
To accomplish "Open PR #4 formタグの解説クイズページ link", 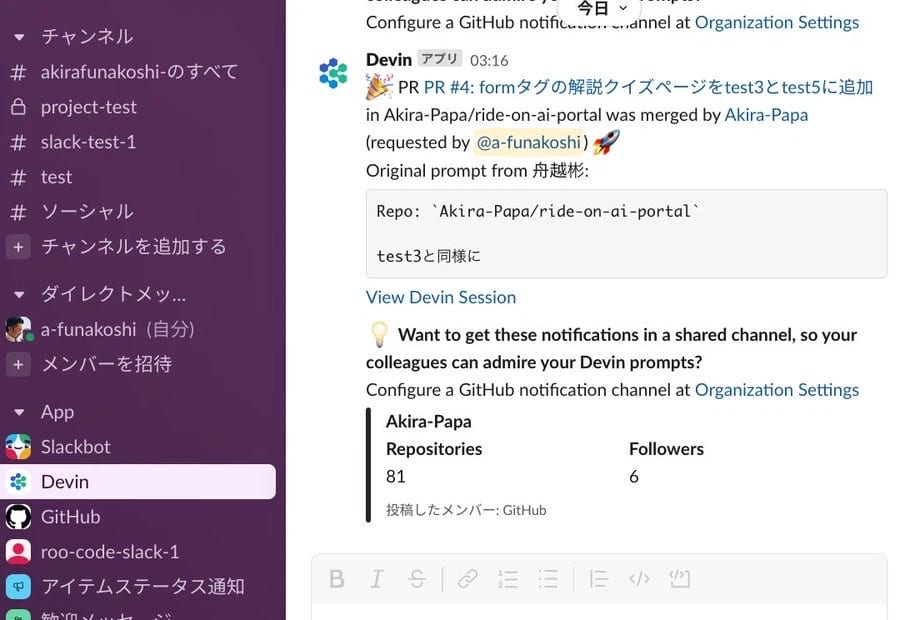I will point(648,87).
